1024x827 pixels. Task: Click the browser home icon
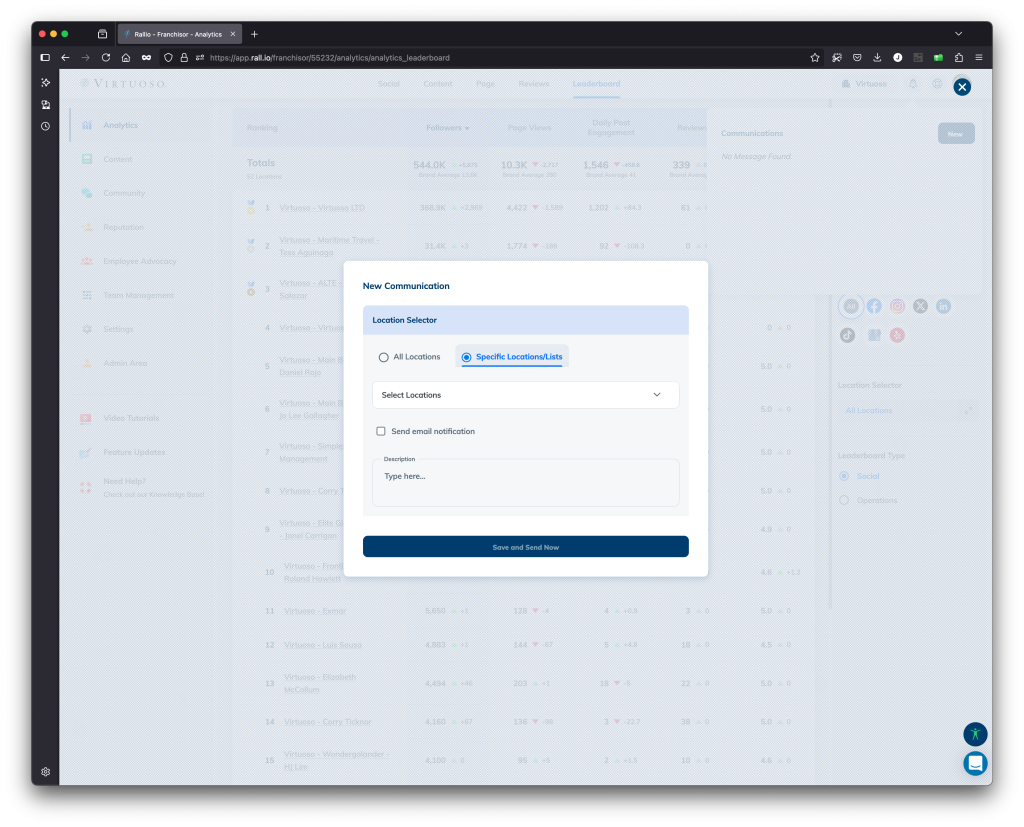click(x=125, y=58)
